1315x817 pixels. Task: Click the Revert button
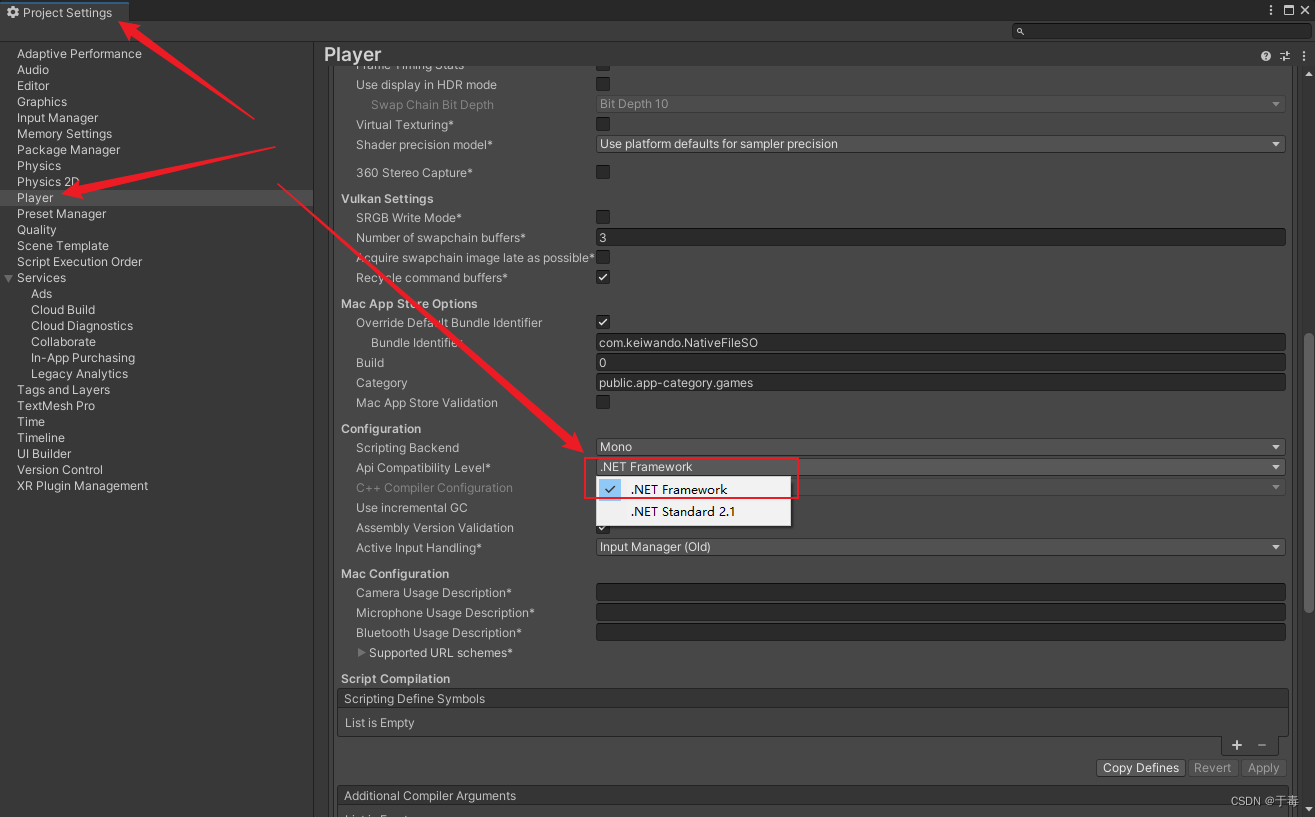[1212, 768]
